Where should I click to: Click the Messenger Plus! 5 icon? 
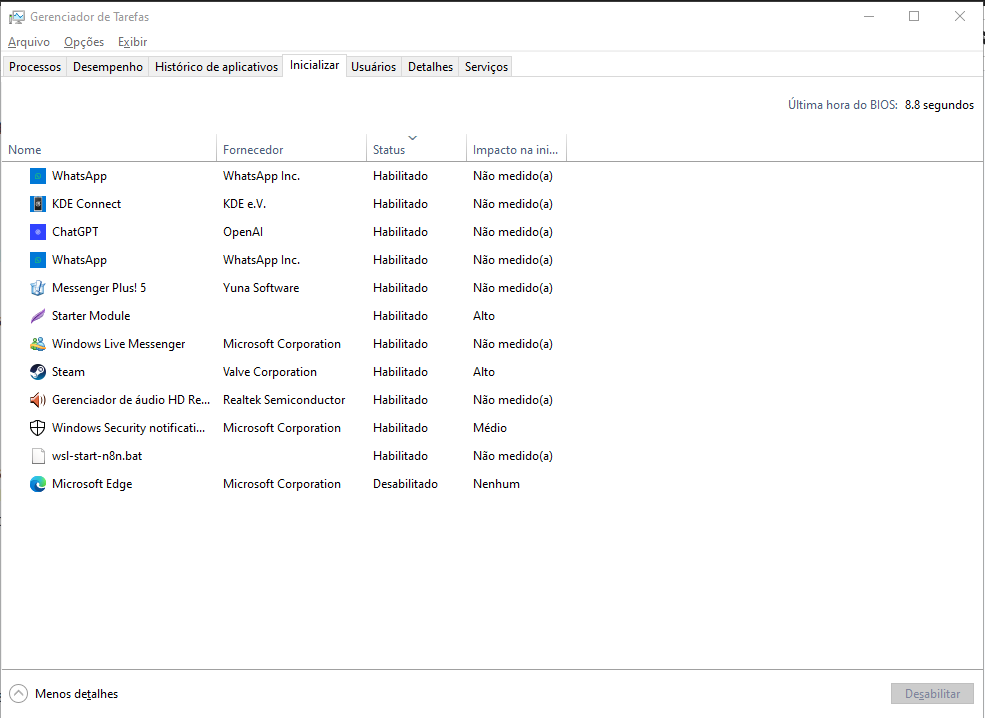(x=38, y=288)
